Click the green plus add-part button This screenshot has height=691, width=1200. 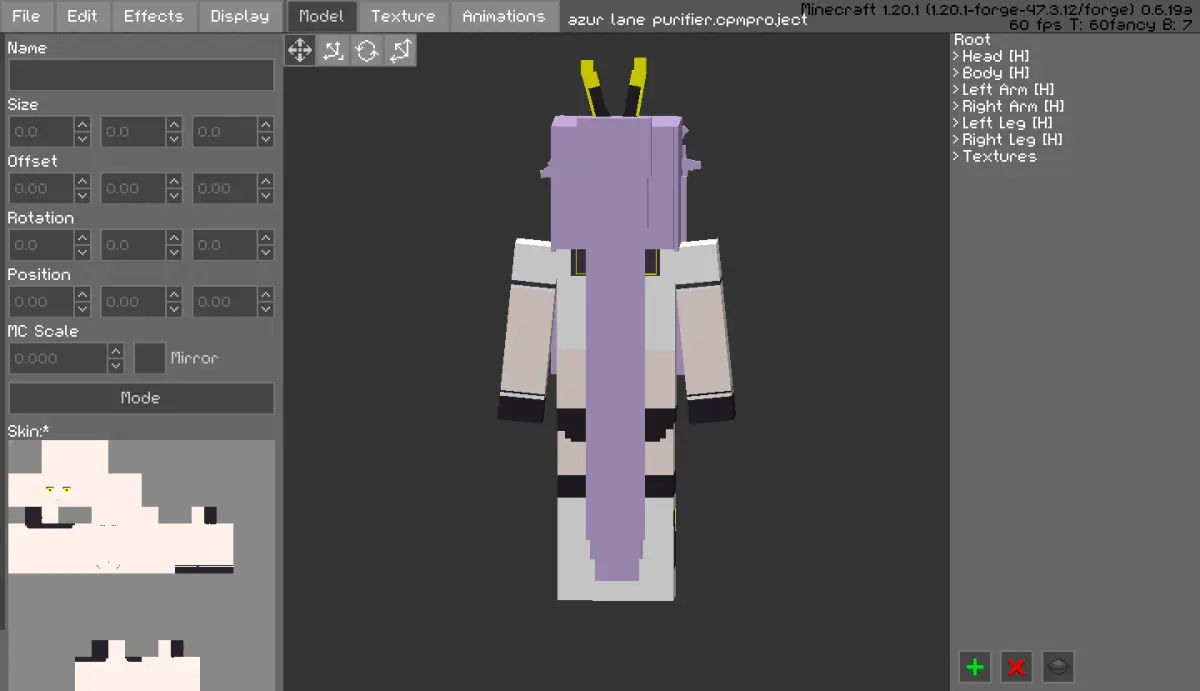975,666
